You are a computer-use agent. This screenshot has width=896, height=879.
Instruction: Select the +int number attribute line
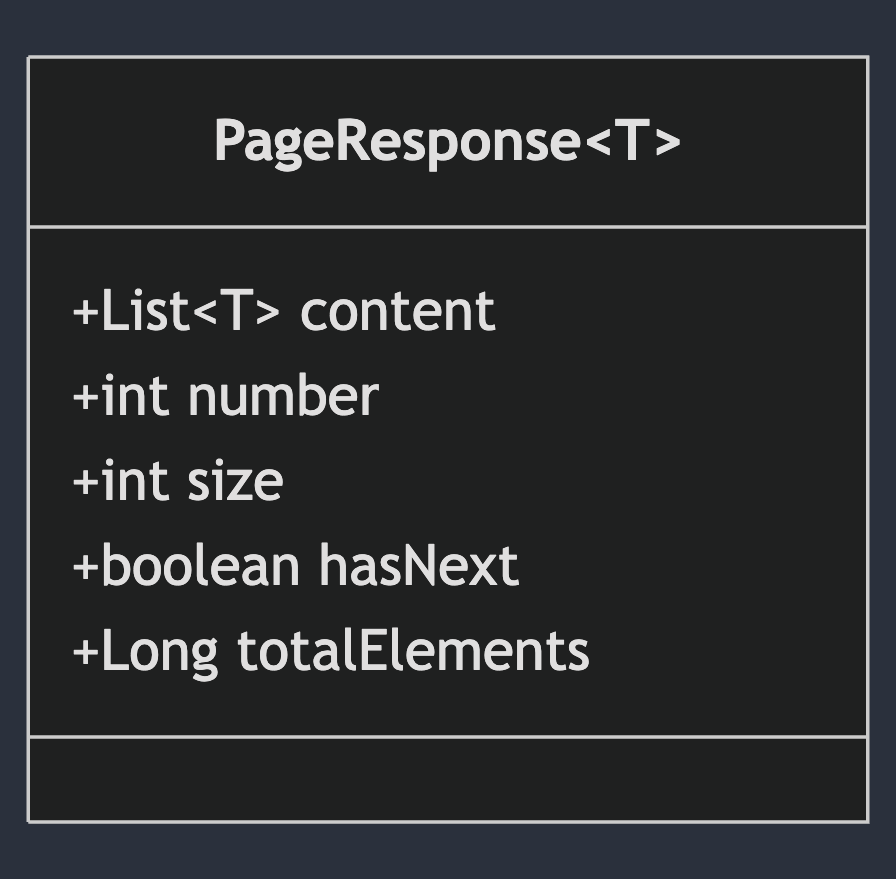pos(225,396)
